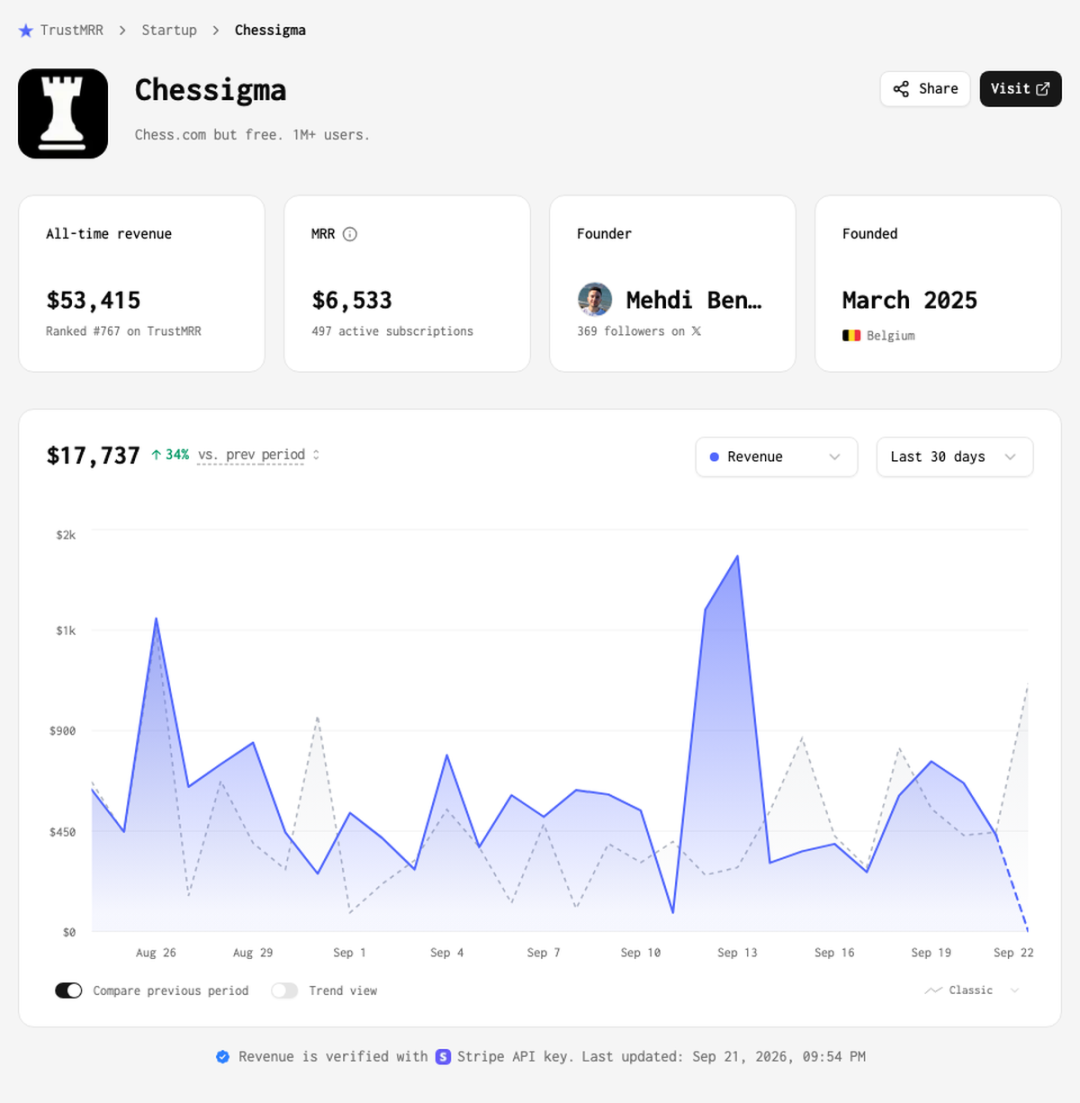The image size is (1080, 1103).
Task: Open the TrustMRR breadcrumb link
Action: [71, 30]
